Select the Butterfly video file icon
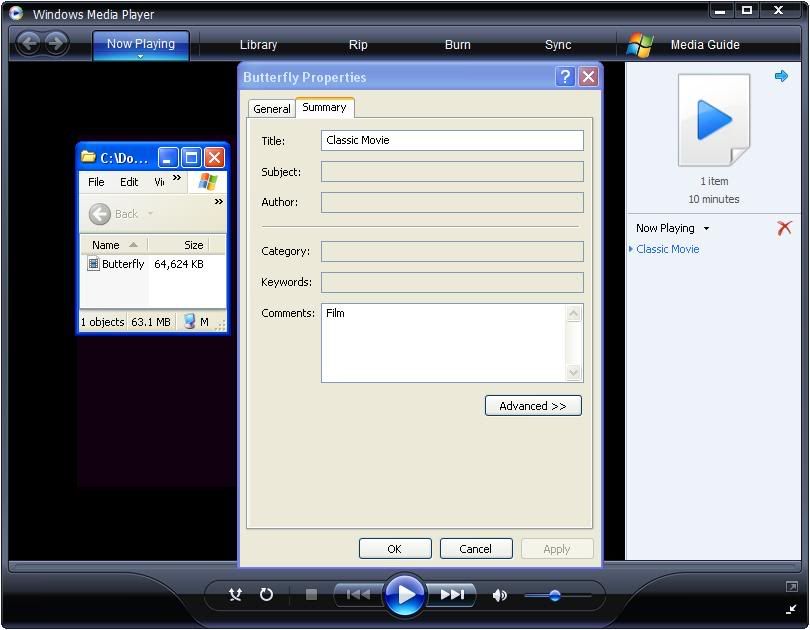 click(x=94, y=264)
